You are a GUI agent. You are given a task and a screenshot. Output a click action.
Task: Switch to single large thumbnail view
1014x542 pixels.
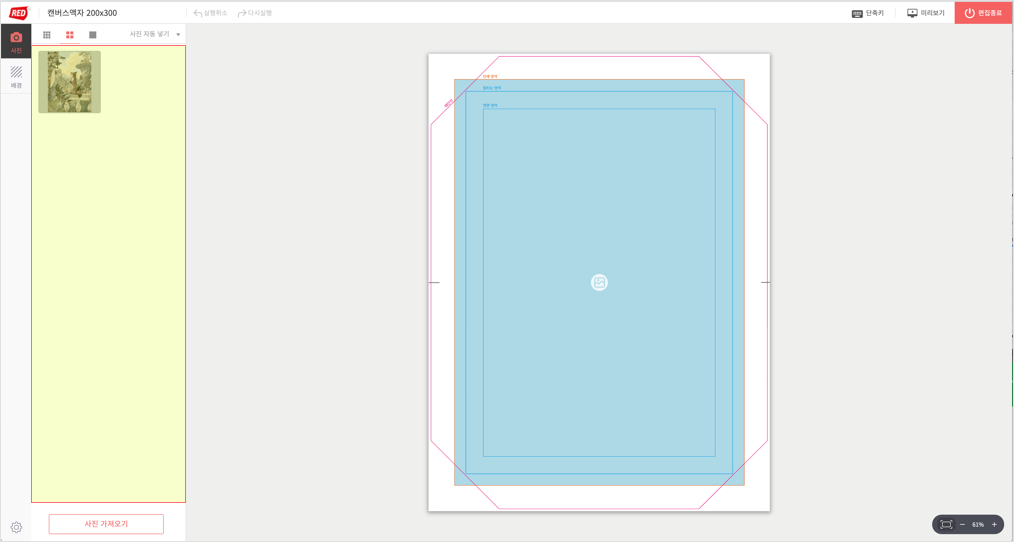[92, 35]
